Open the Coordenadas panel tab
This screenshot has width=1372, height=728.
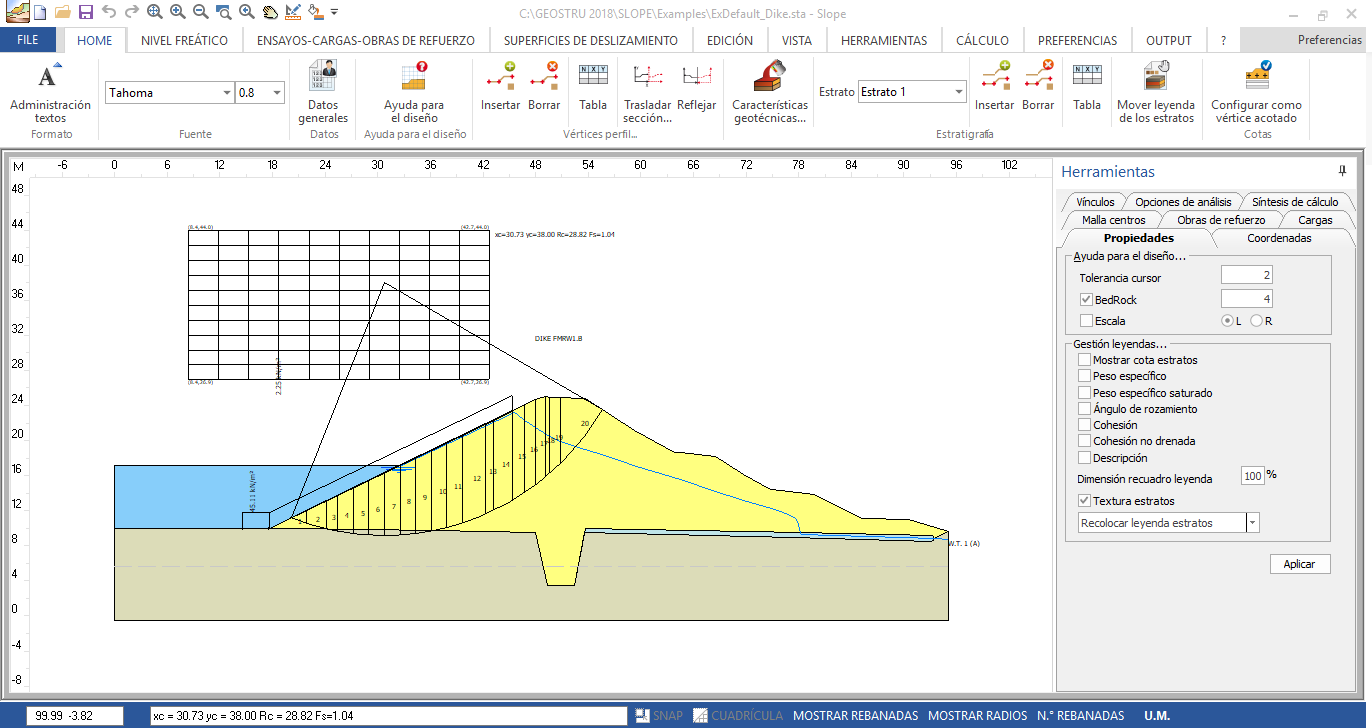1279,238
